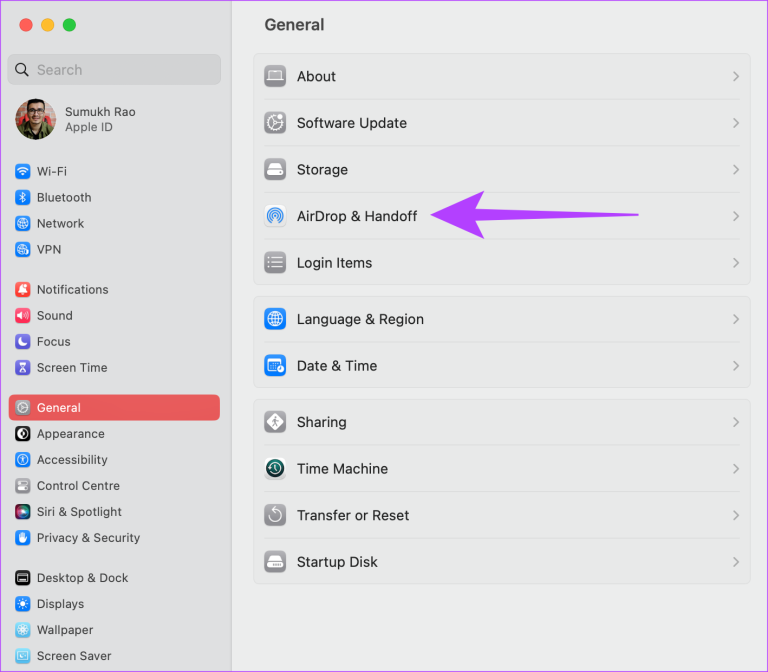Click the Privacy & Security hand icon
The width and height of the screenshot is (768, 672).
pos(23,537)
